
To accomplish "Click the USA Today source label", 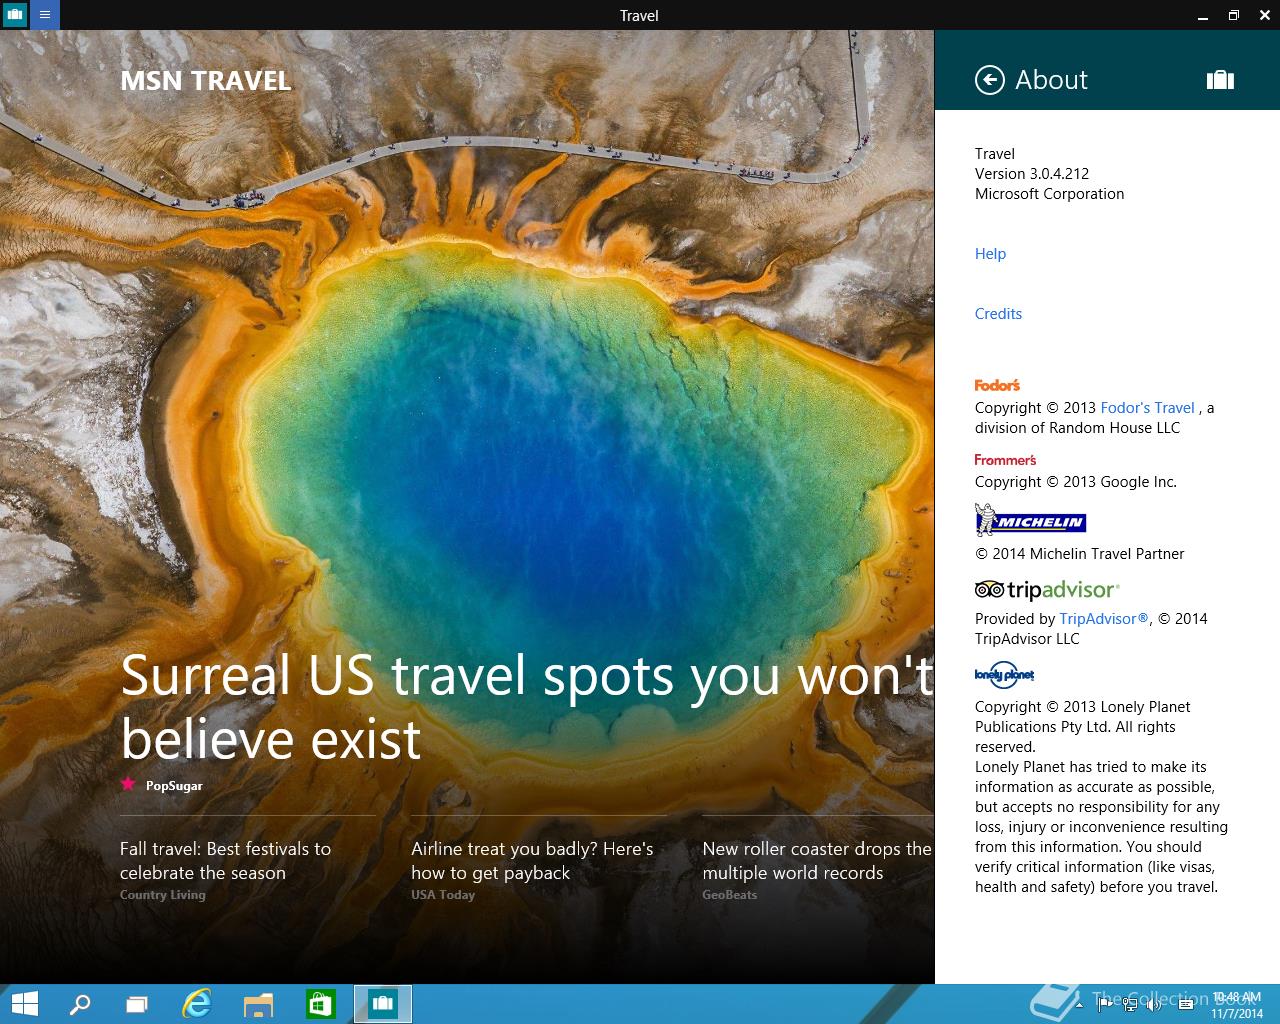I will tap(443, 895).
